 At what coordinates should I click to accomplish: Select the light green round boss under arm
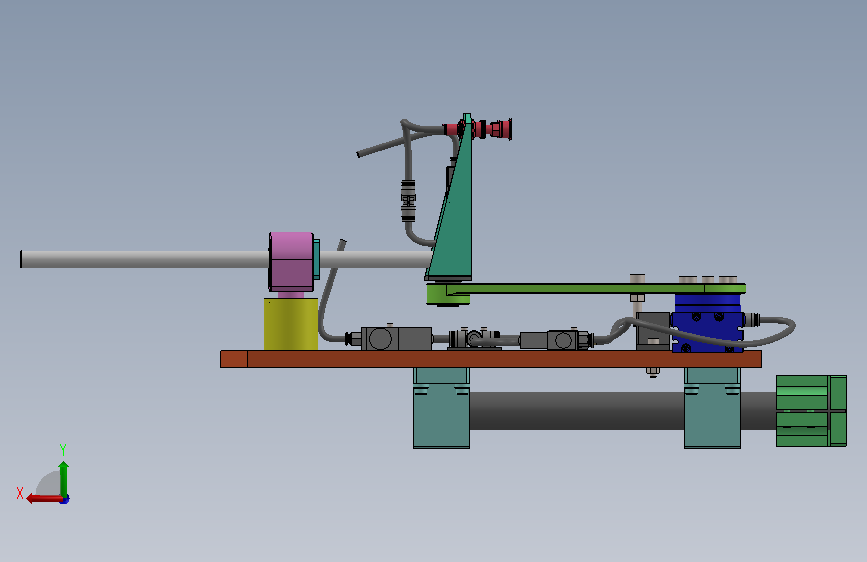448,295
